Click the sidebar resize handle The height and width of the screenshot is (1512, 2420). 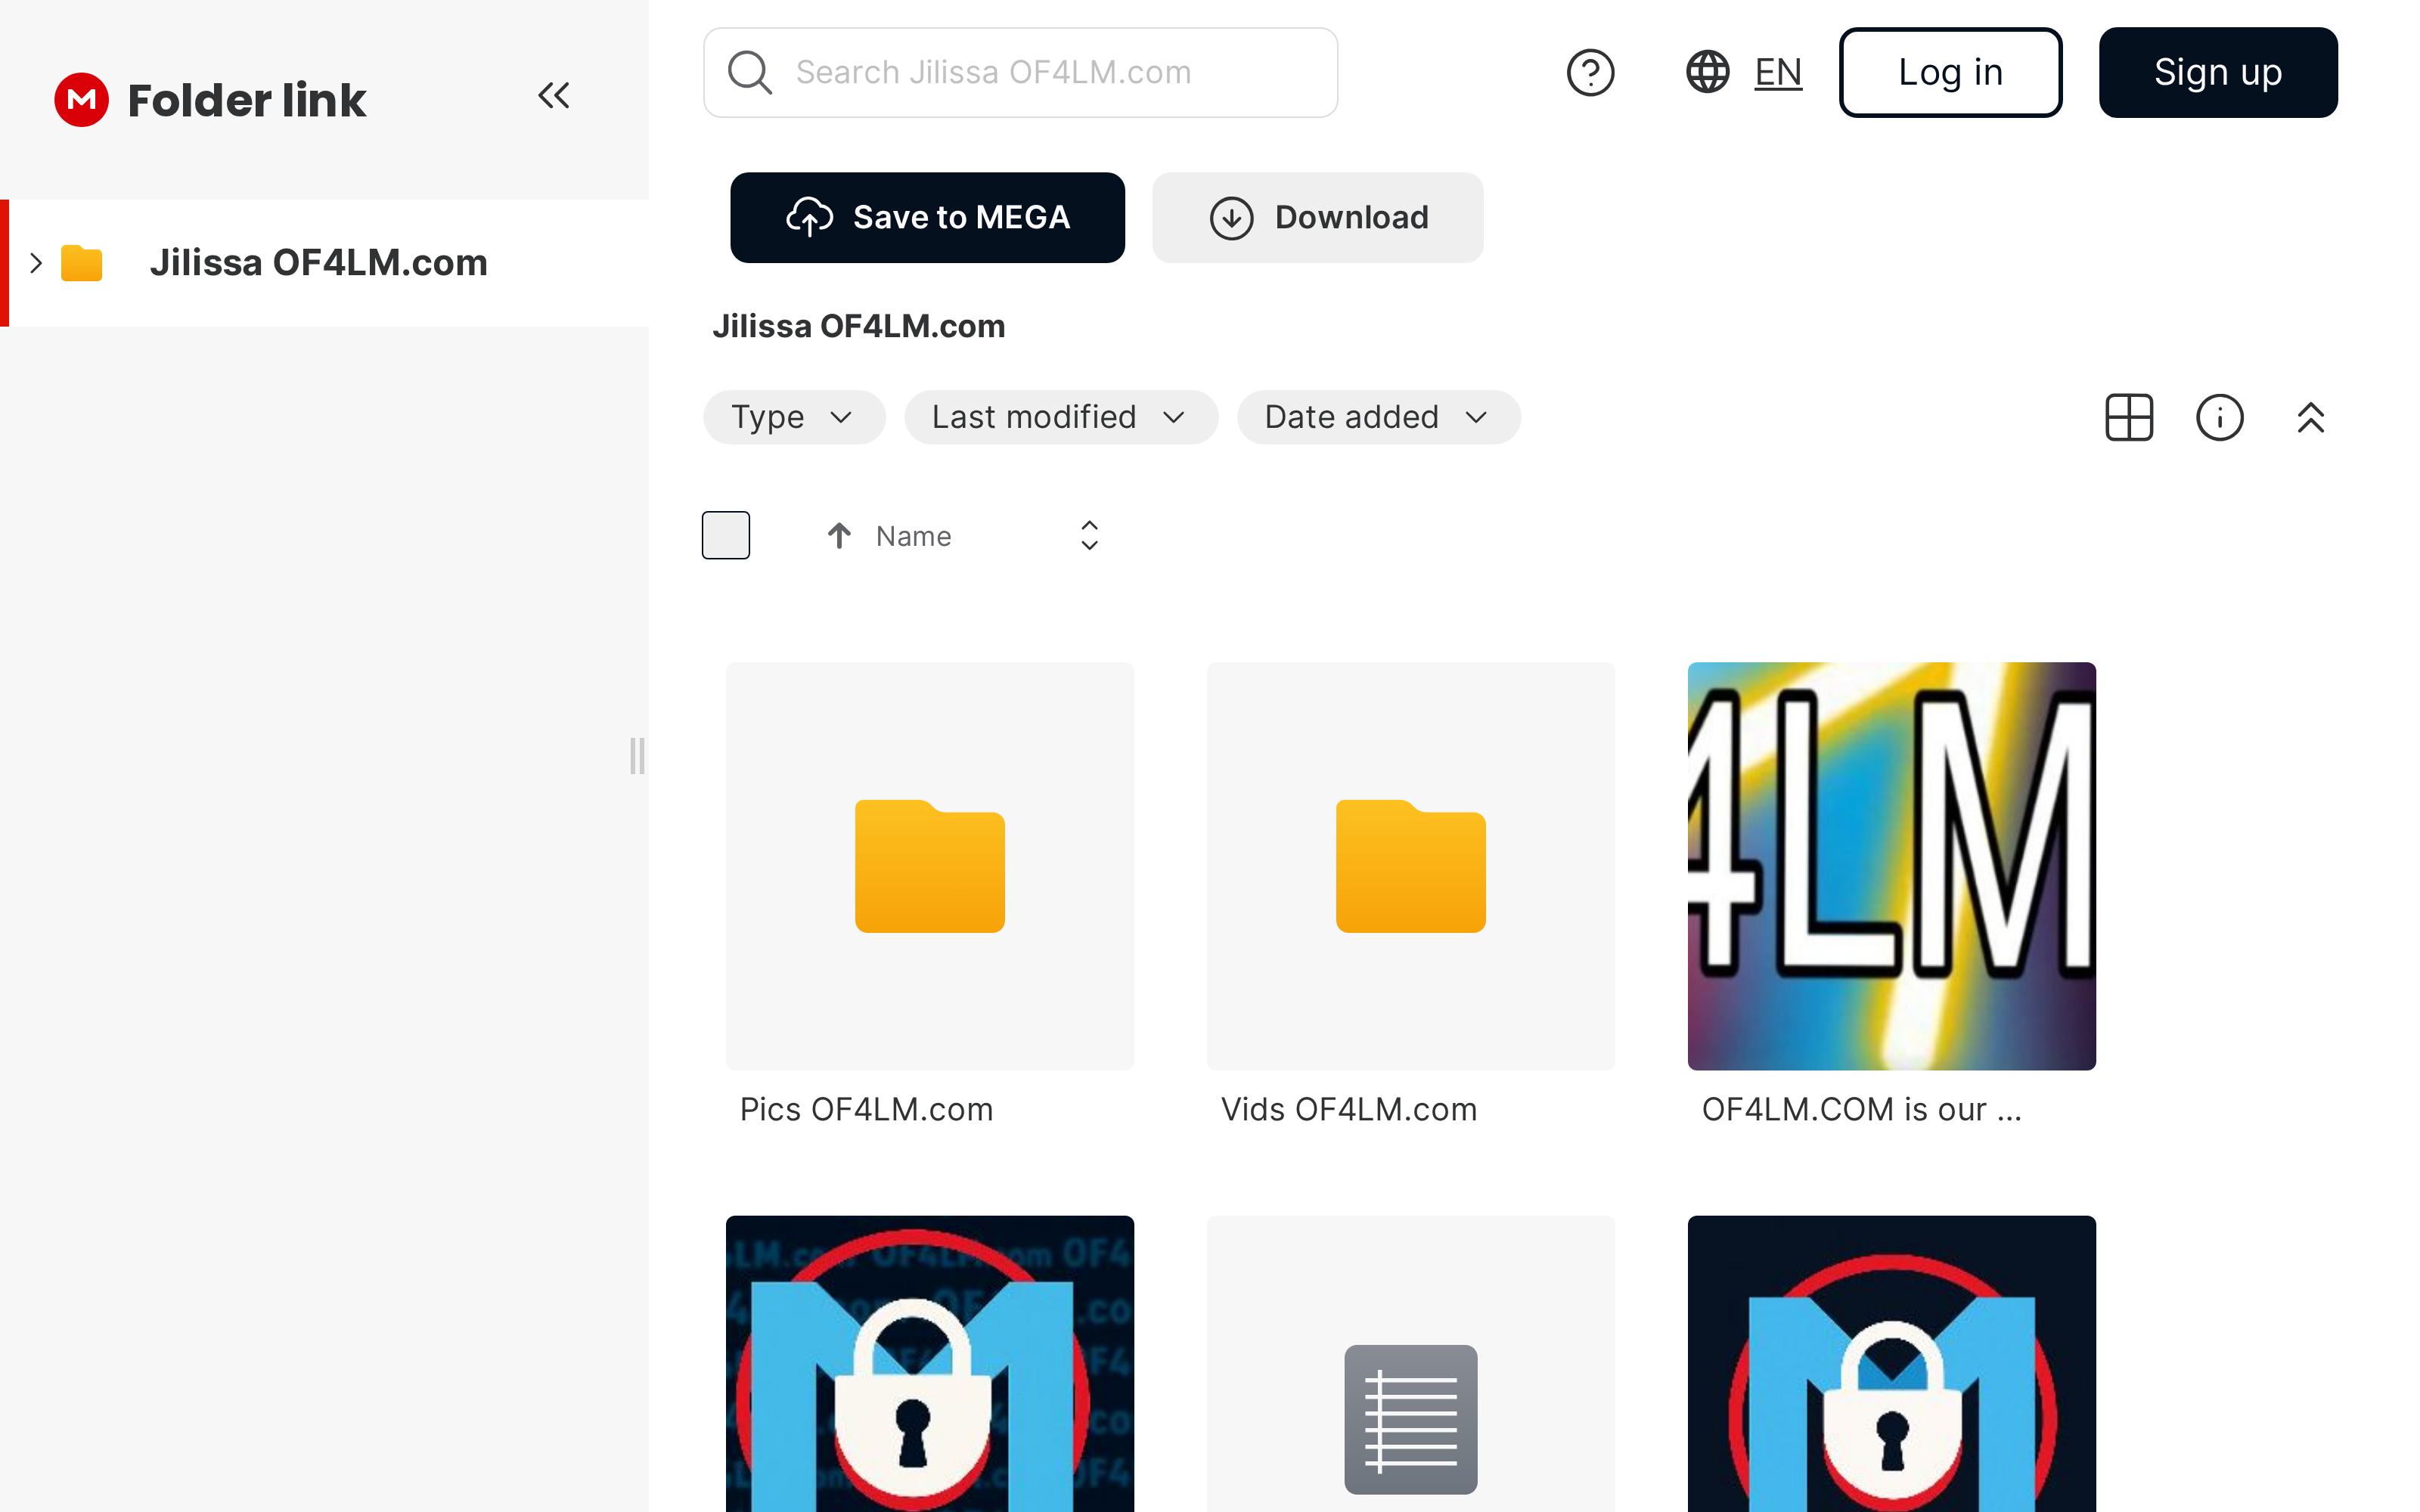point(637,756)
